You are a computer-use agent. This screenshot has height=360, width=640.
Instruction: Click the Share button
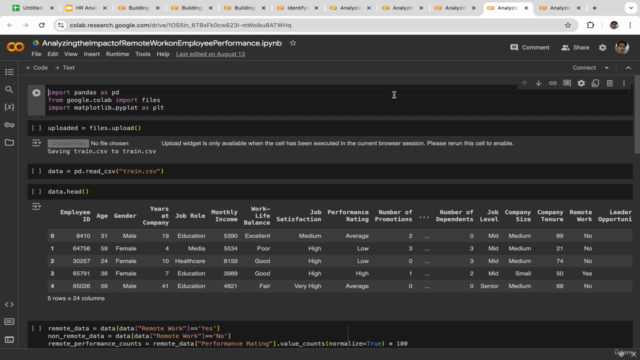575,47
